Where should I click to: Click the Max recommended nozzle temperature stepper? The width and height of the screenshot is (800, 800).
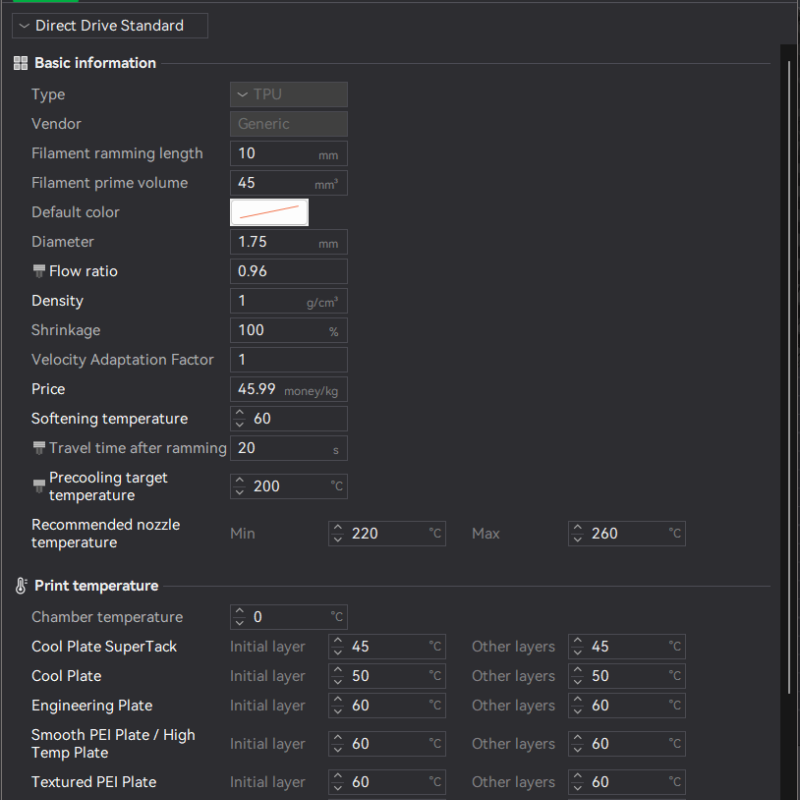tap(577, 534)
